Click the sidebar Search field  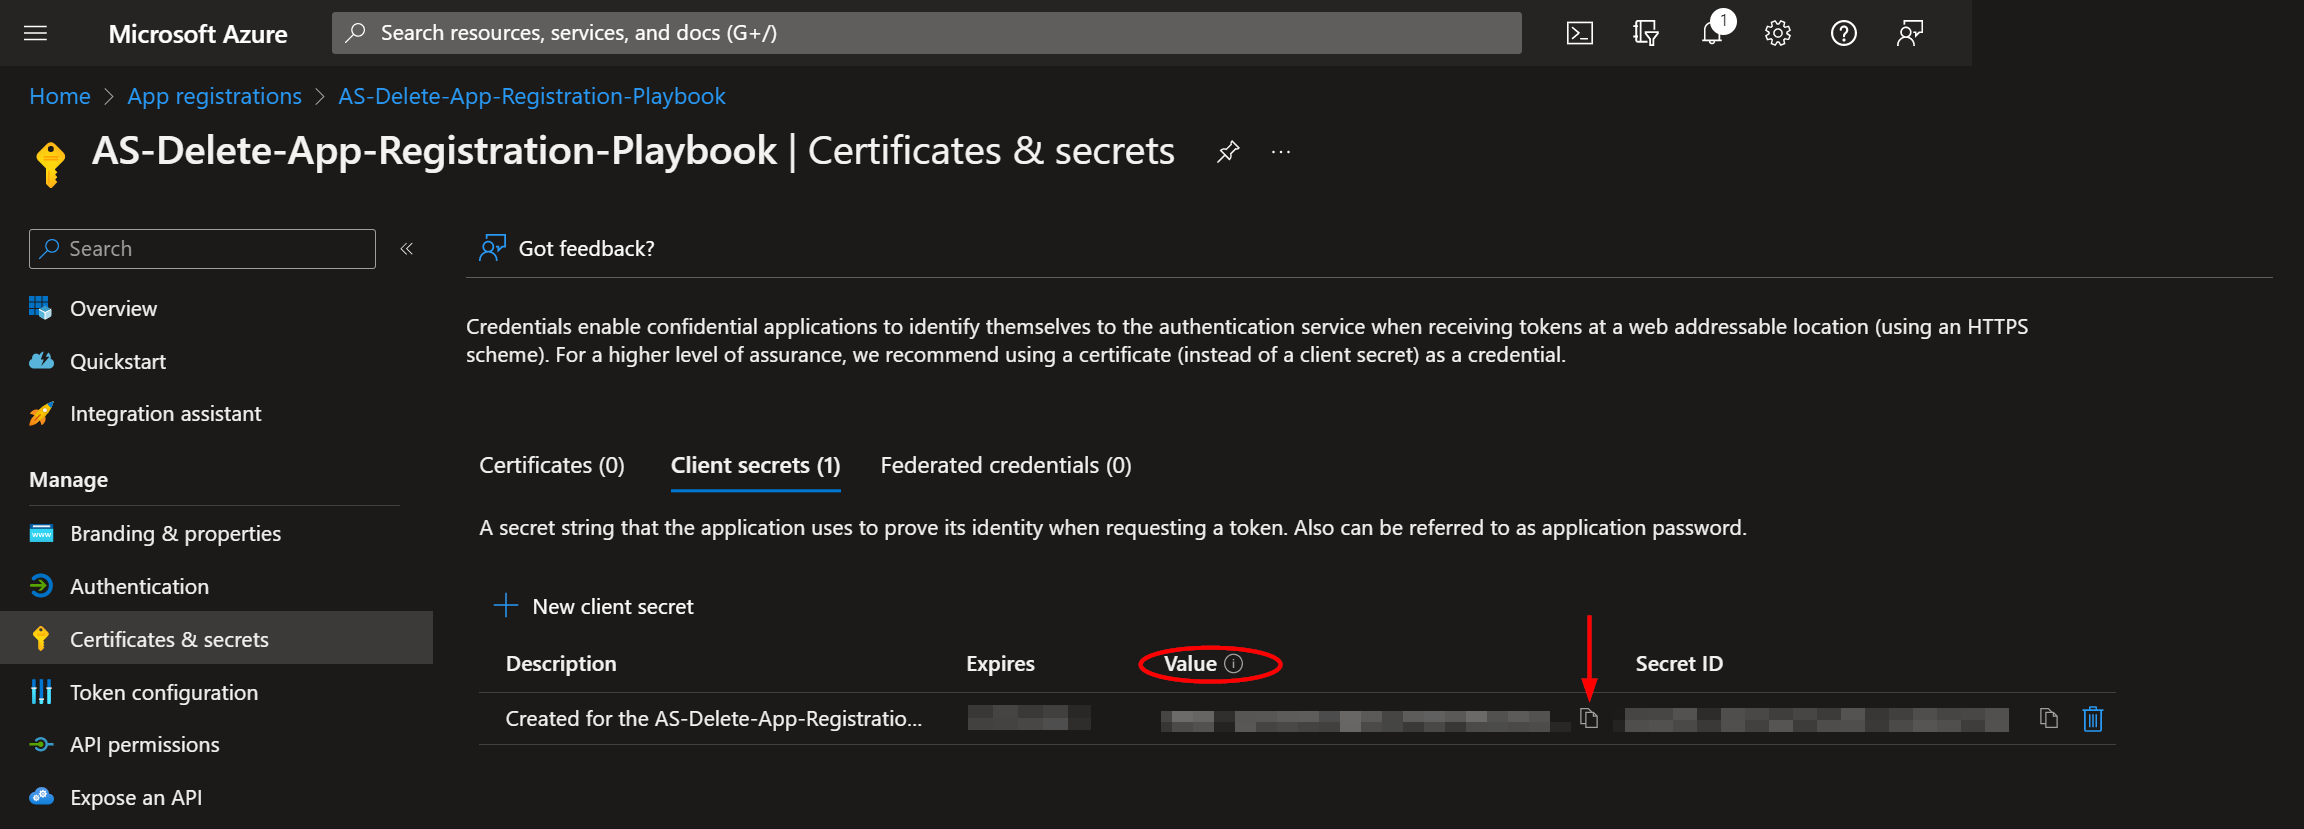(202, 249)
